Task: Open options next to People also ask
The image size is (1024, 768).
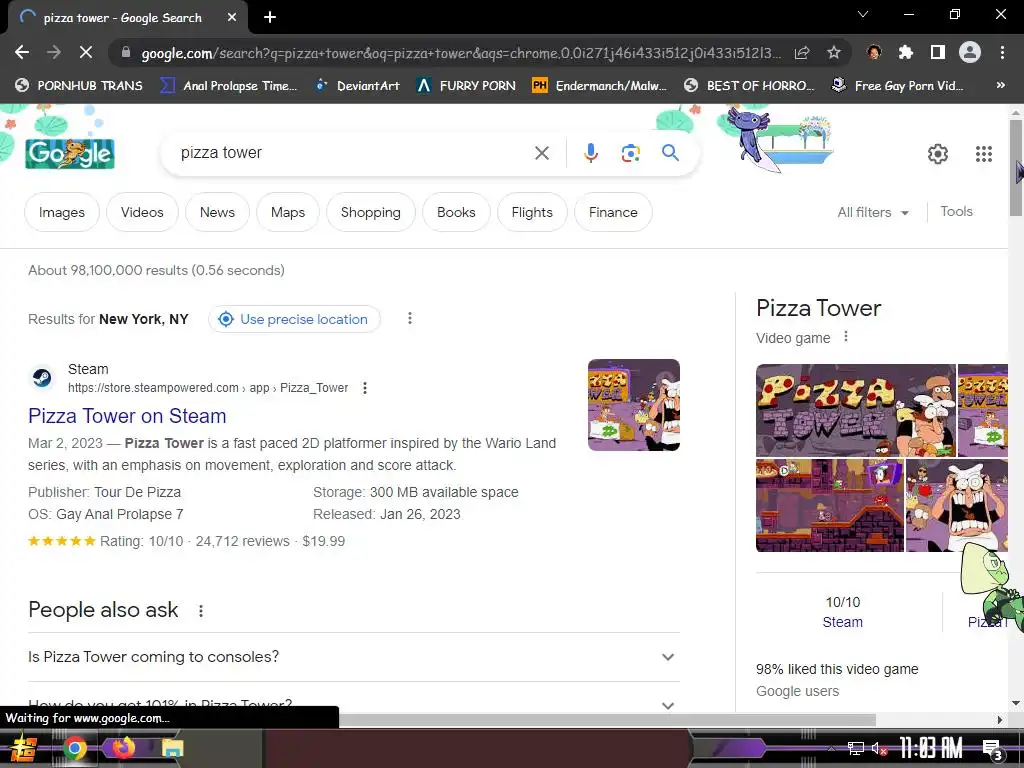Action: point(201,611)
